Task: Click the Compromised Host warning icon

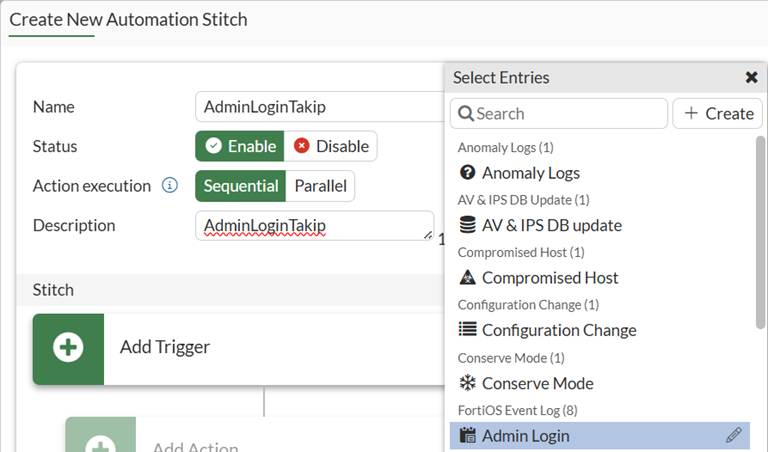Action: pyautogui.click(x=467, y=277)
